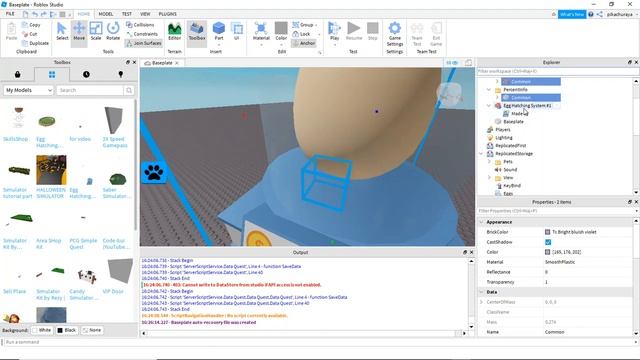Open the TEST ribbon tab
Viewport: 640px width, 360px height.
pos(127,14)
